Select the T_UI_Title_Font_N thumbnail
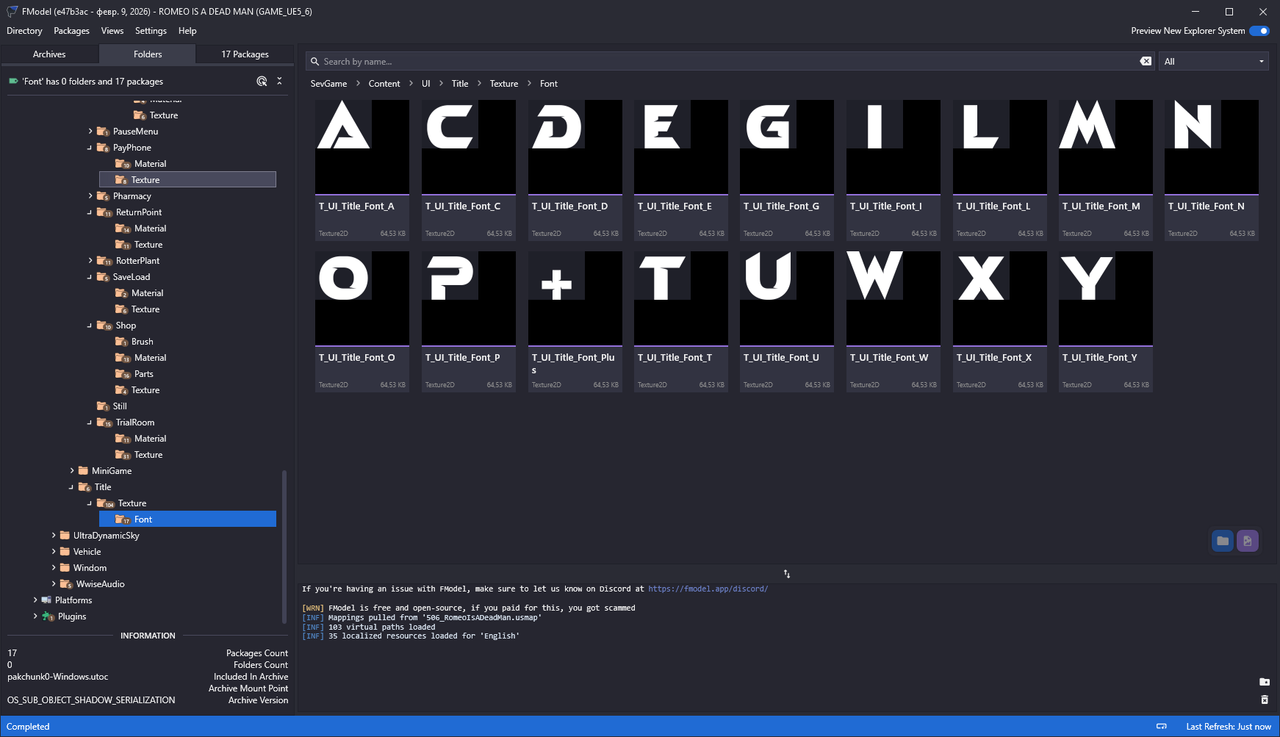The width and height of the screenshot is (1280, 737). [1212, 146]
